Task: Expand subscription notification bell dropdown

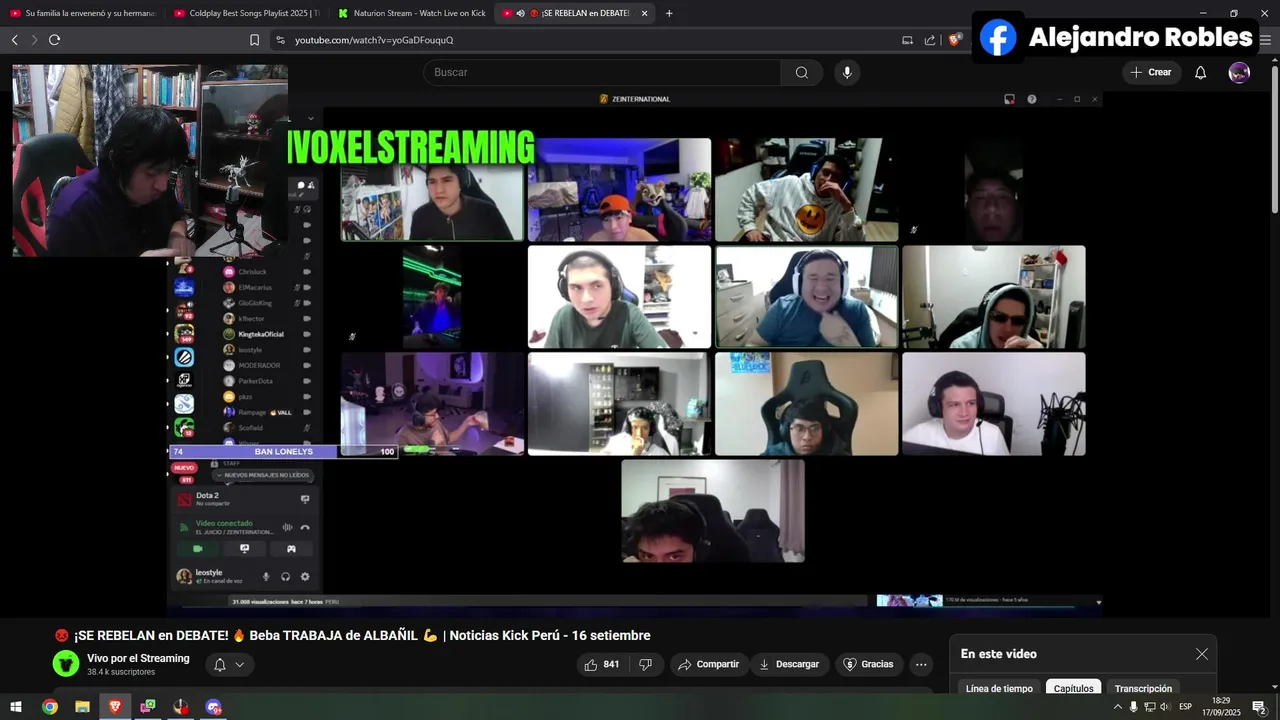Action: click(229, 664)
